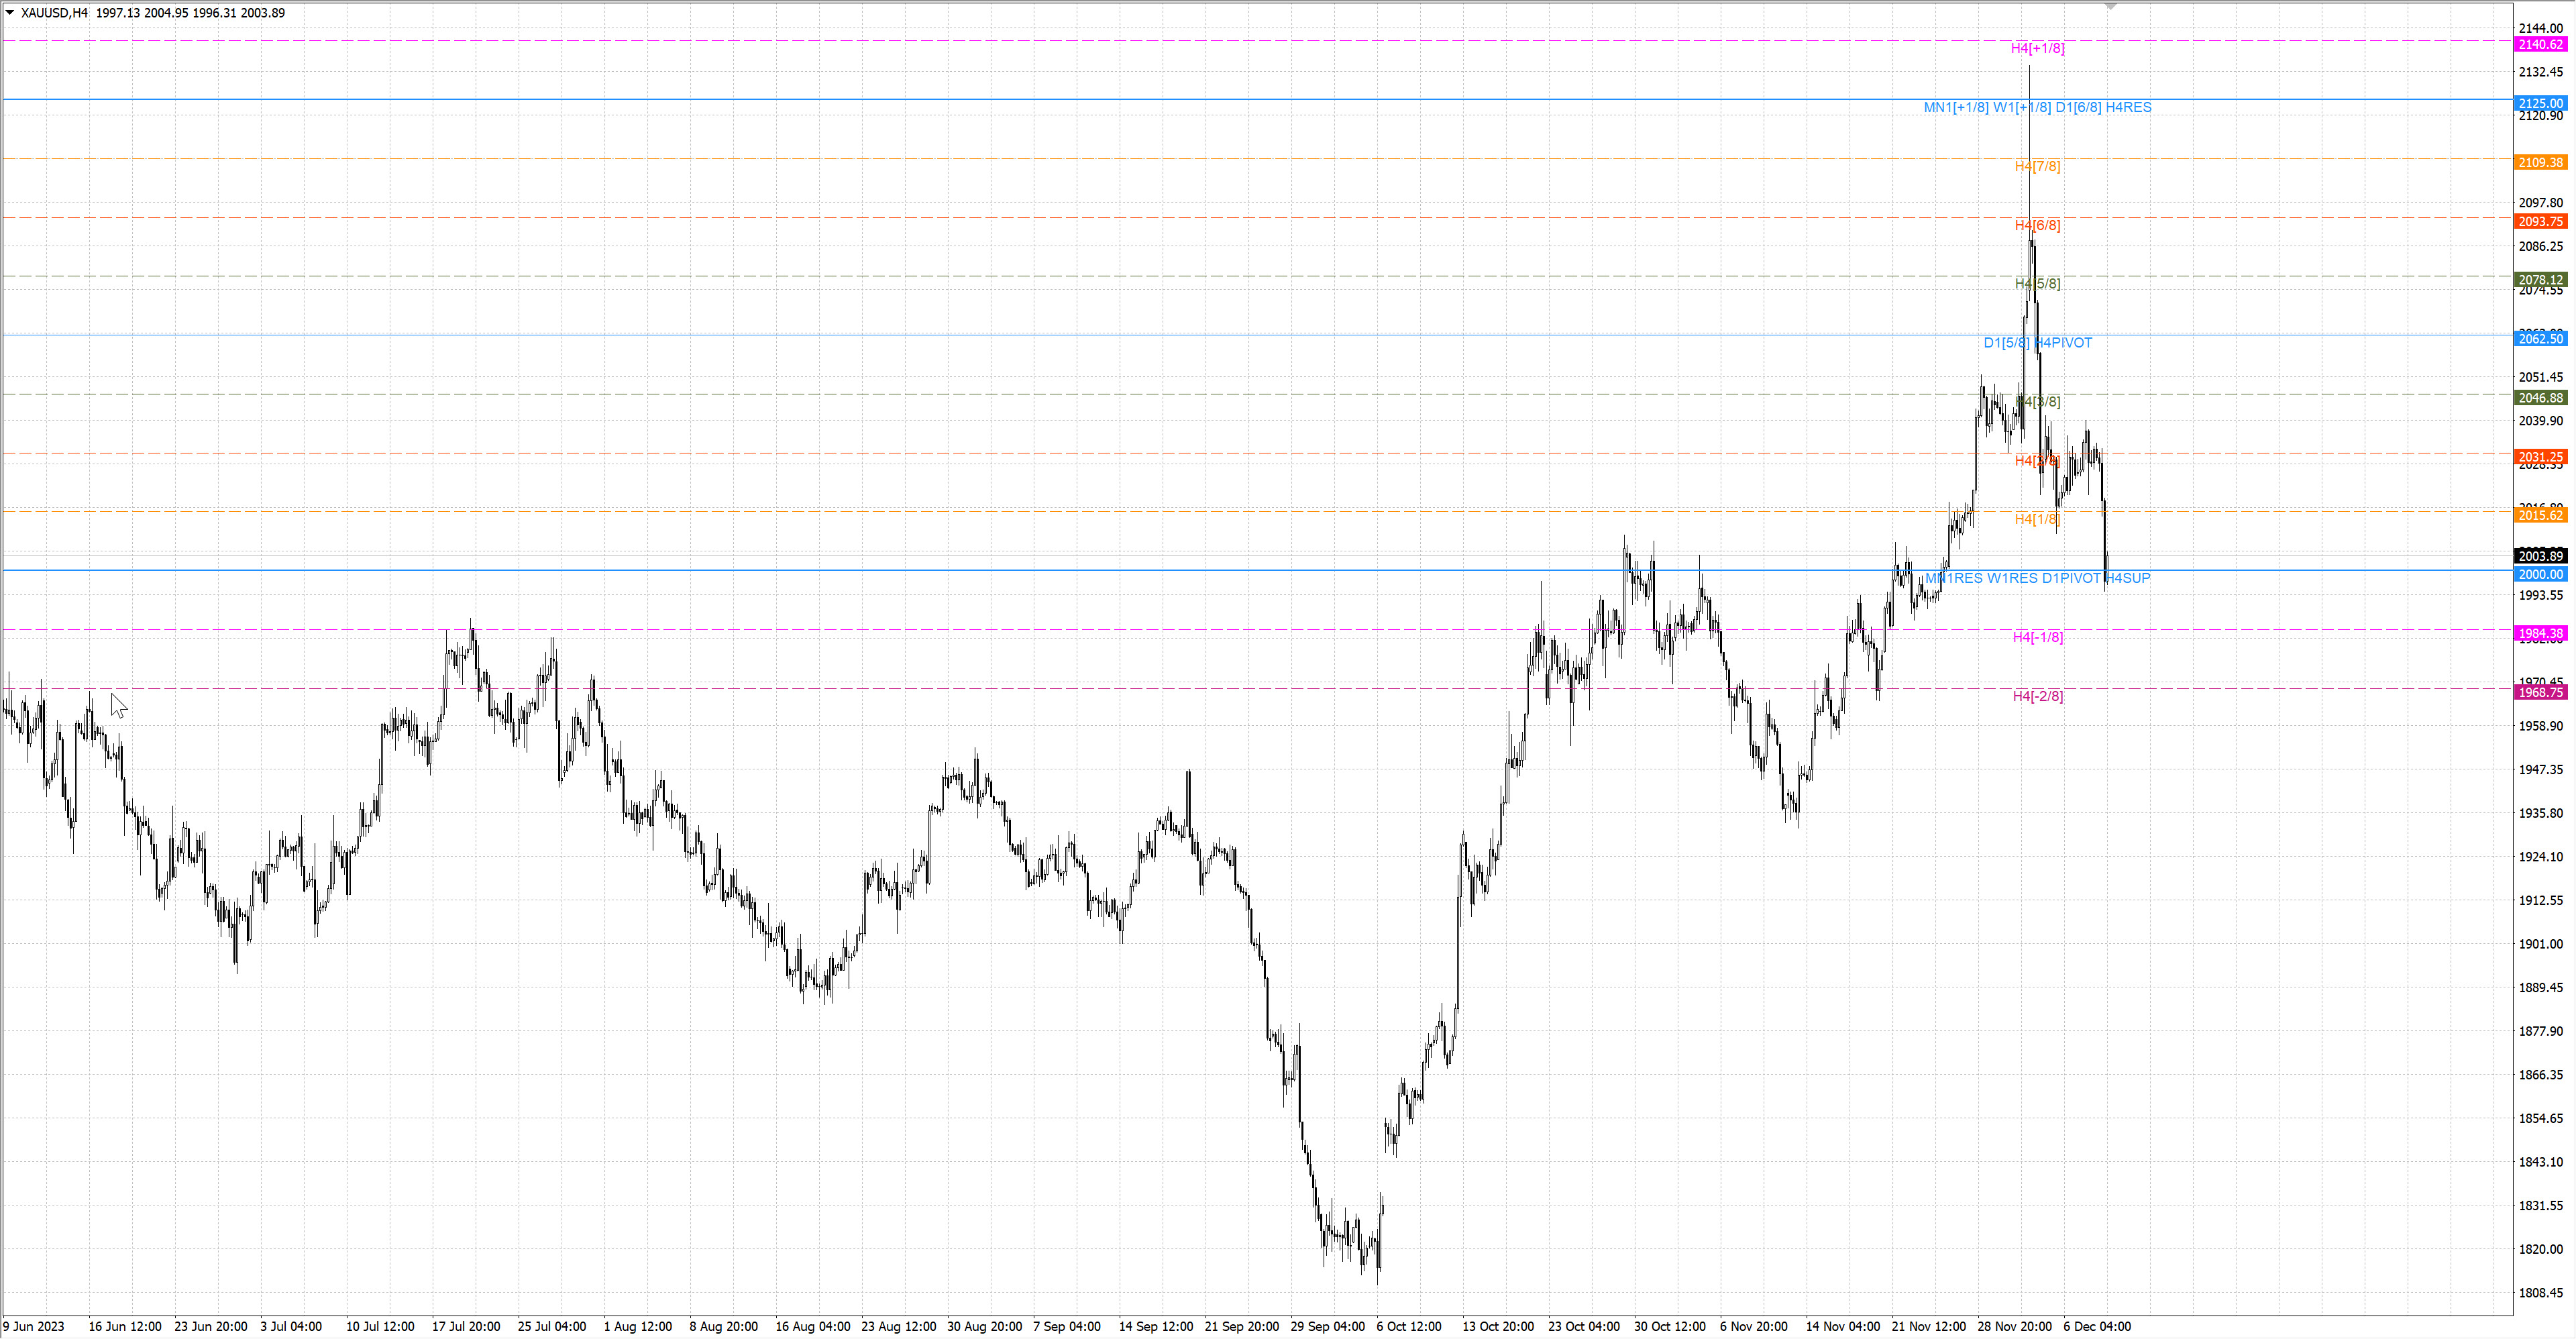The width and height of the screenshot is (2576, 1339).
Task: Click the red 2093.75 price tag
Action: [2540, 221]
